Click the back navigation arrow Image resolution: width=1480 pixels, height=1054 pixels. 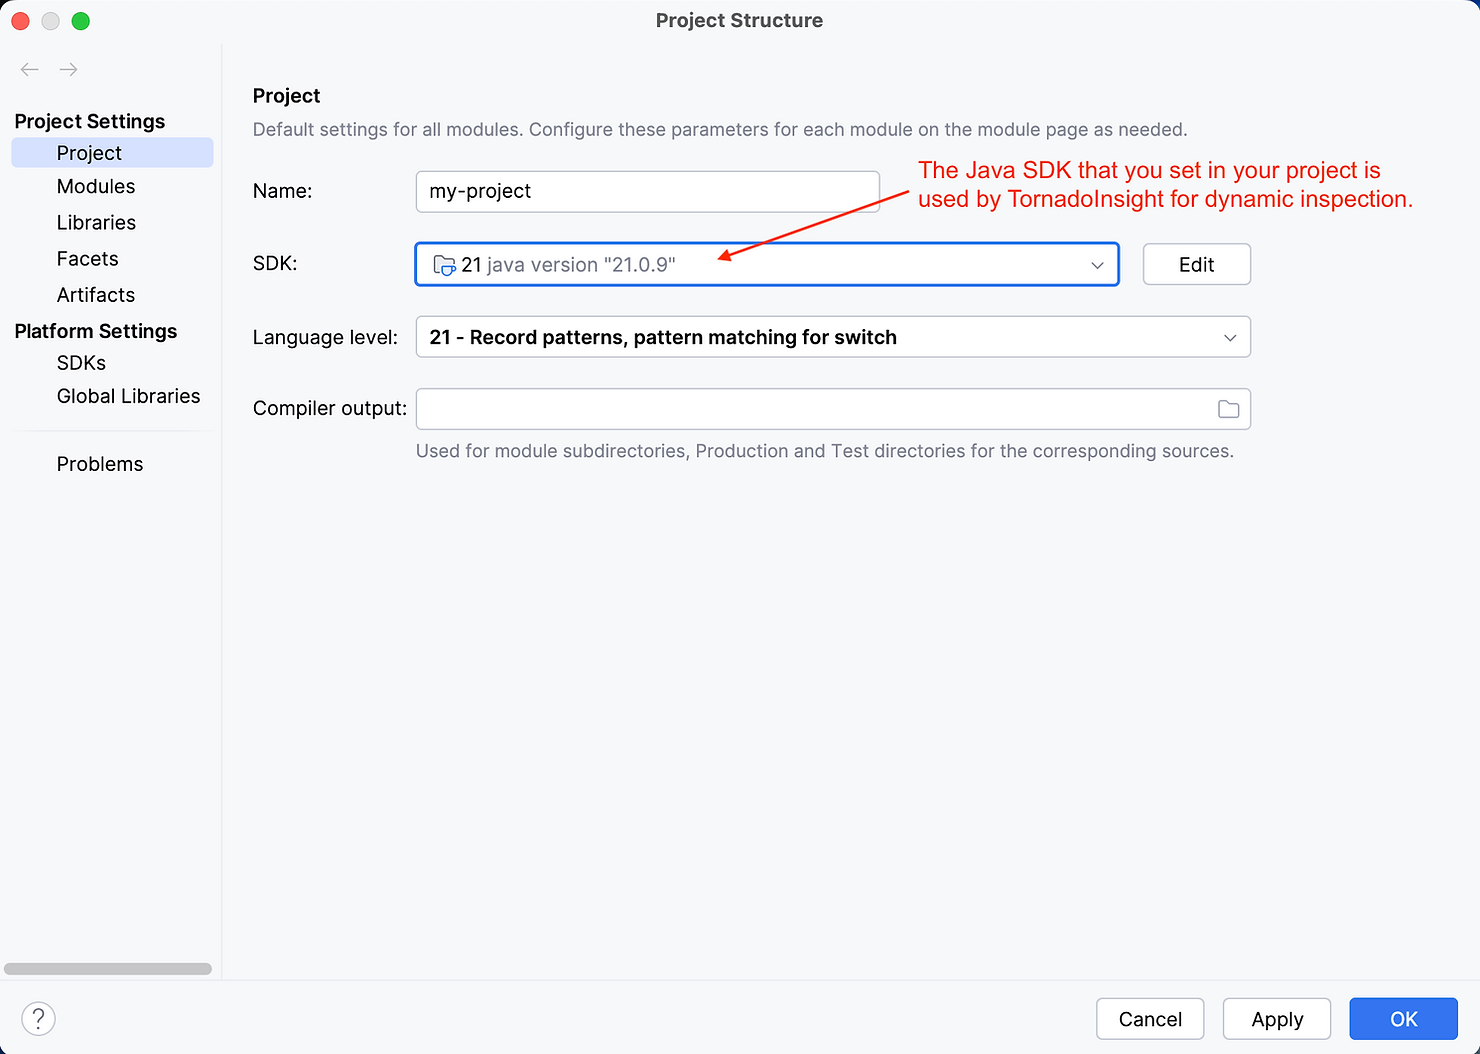[30, 69]
